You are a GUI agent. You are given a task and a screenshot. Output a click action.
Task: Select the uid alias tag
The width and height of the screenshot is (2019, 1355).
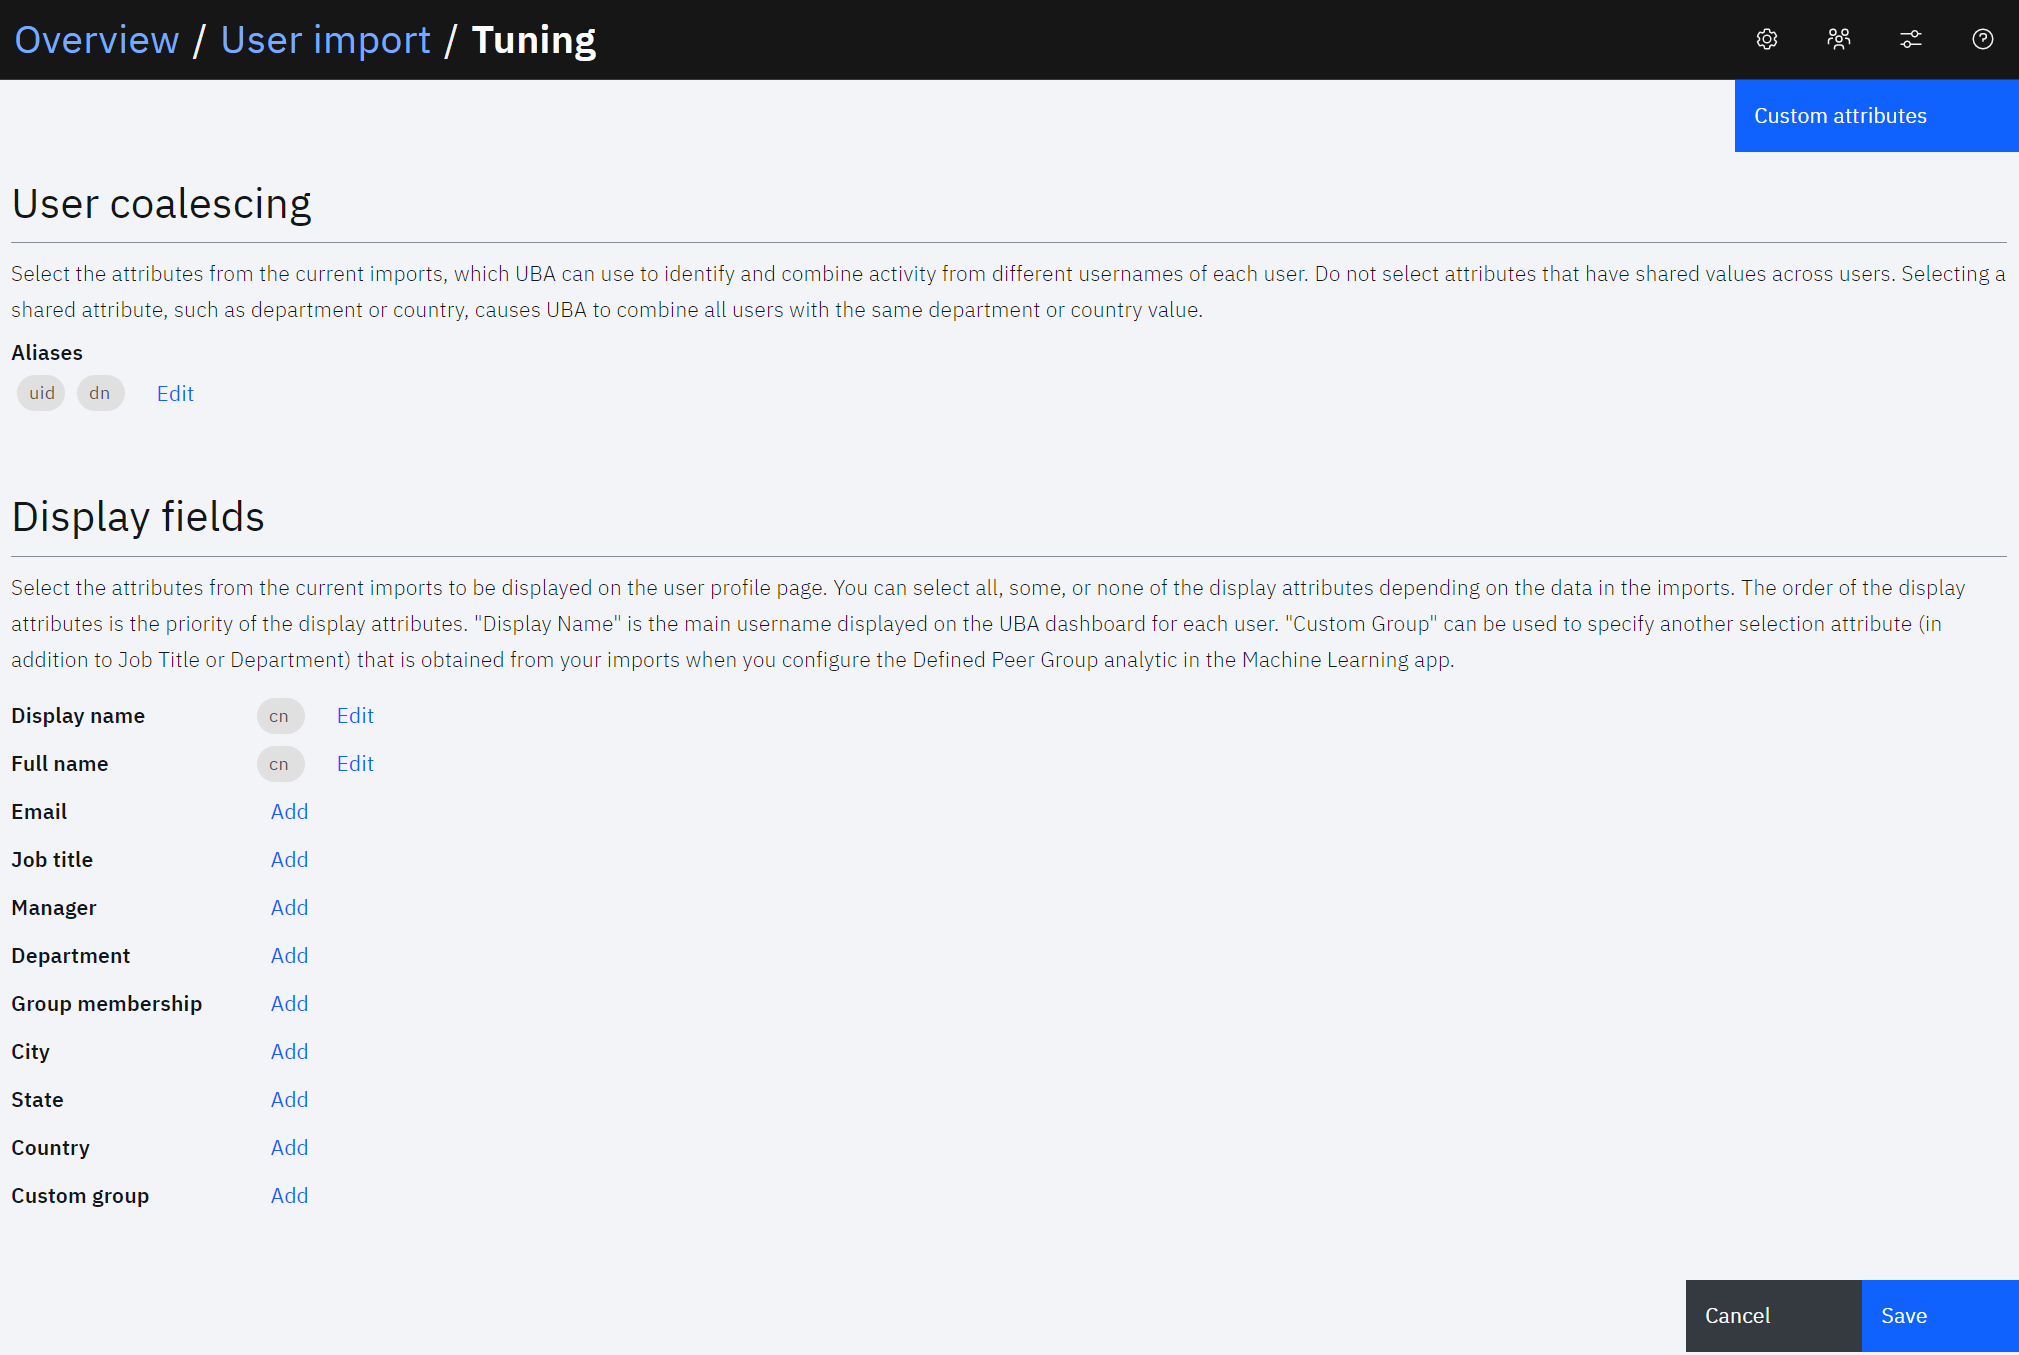tap(41, 393)
